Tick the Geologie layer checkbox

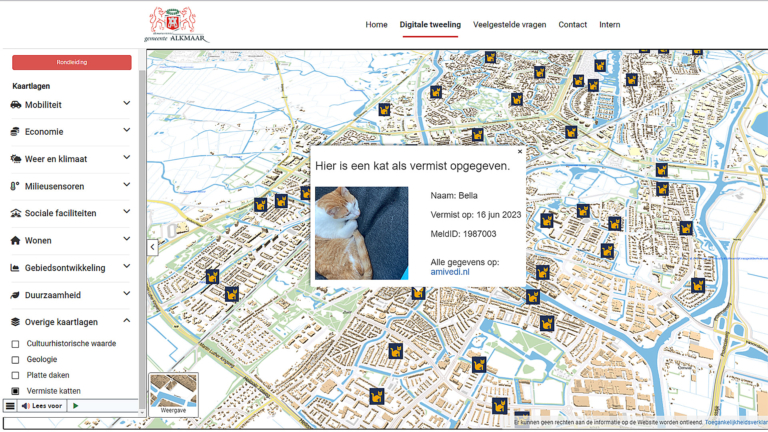15,359
